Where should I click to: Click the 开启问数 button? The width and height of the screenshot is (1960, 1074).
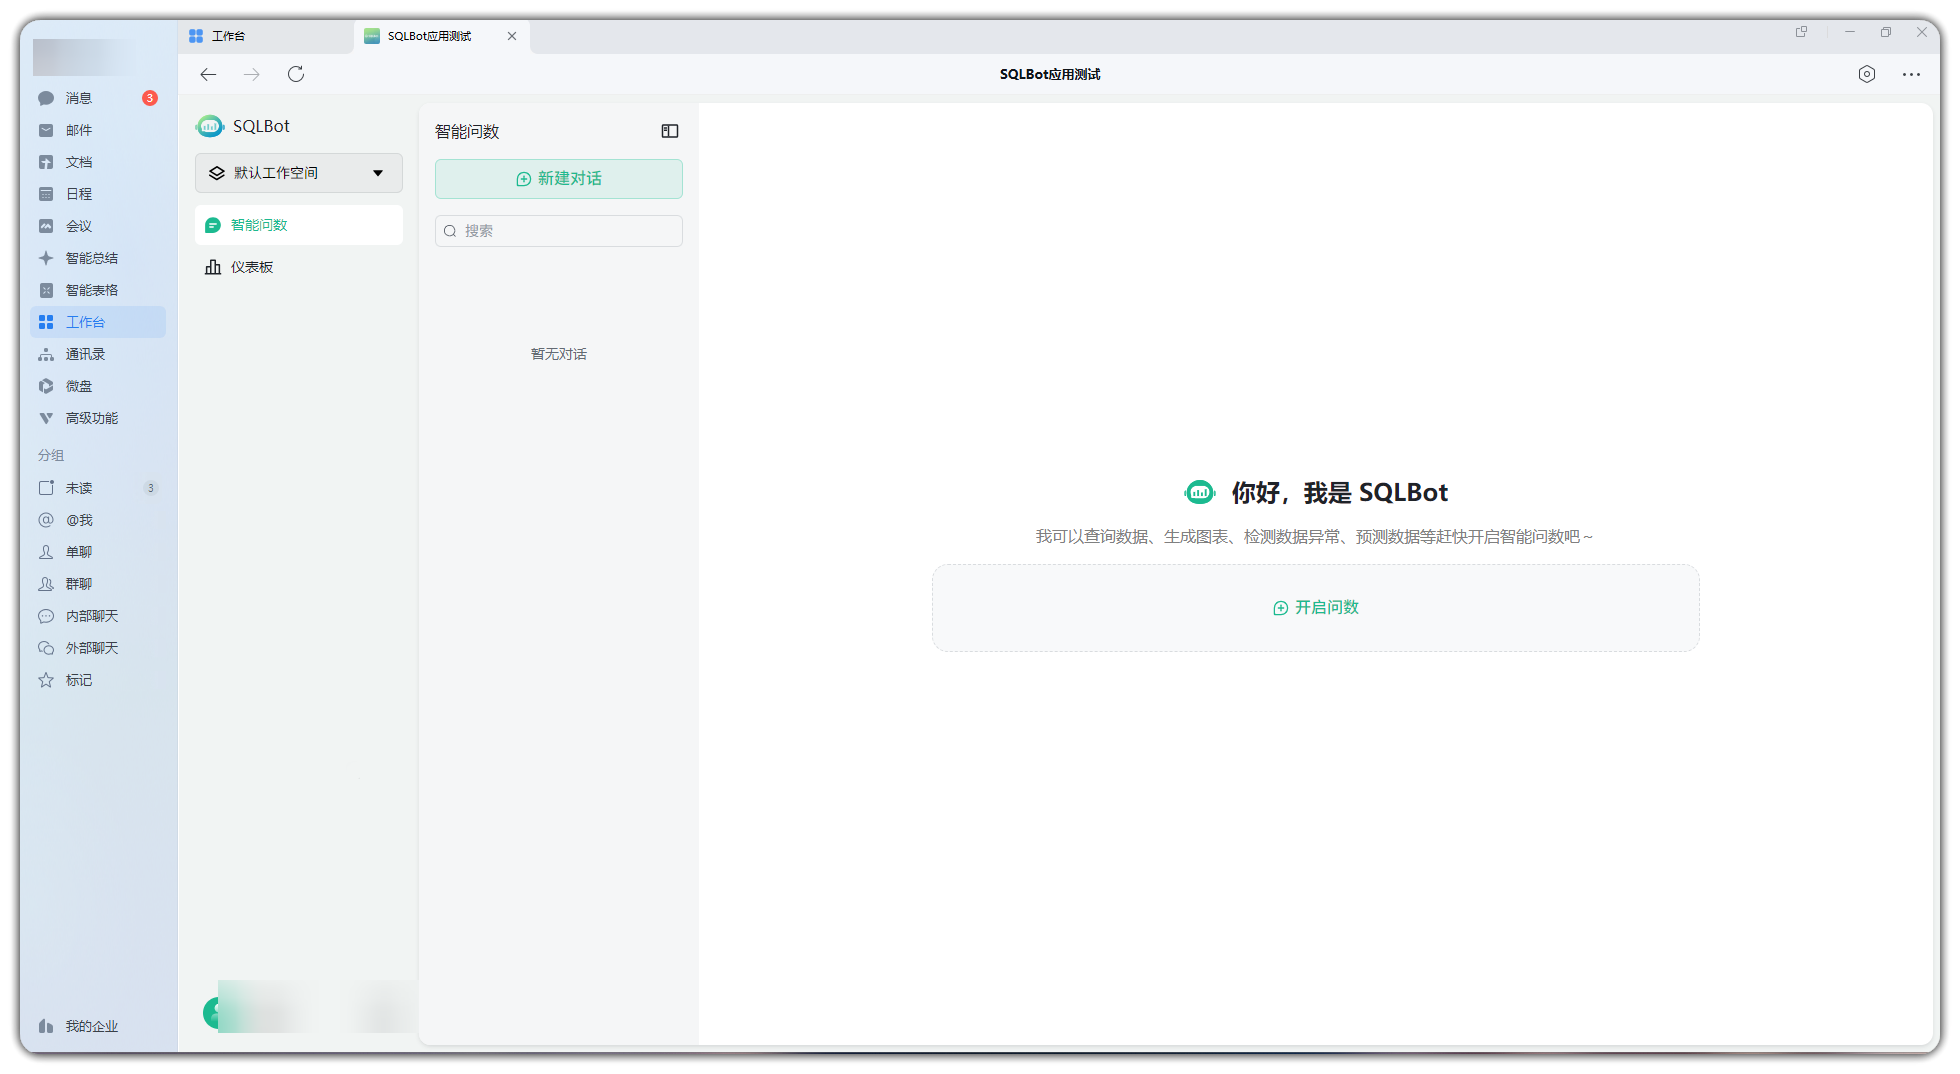pyautogui.click(x=1315, y=608)
